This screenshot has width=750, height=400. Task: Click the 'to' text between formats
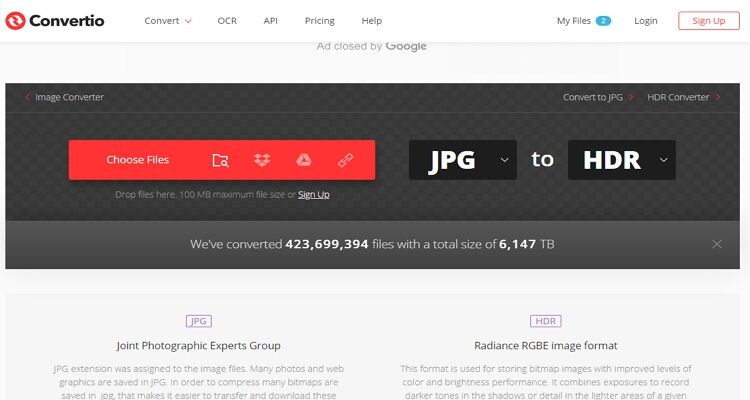click(542, 159)
